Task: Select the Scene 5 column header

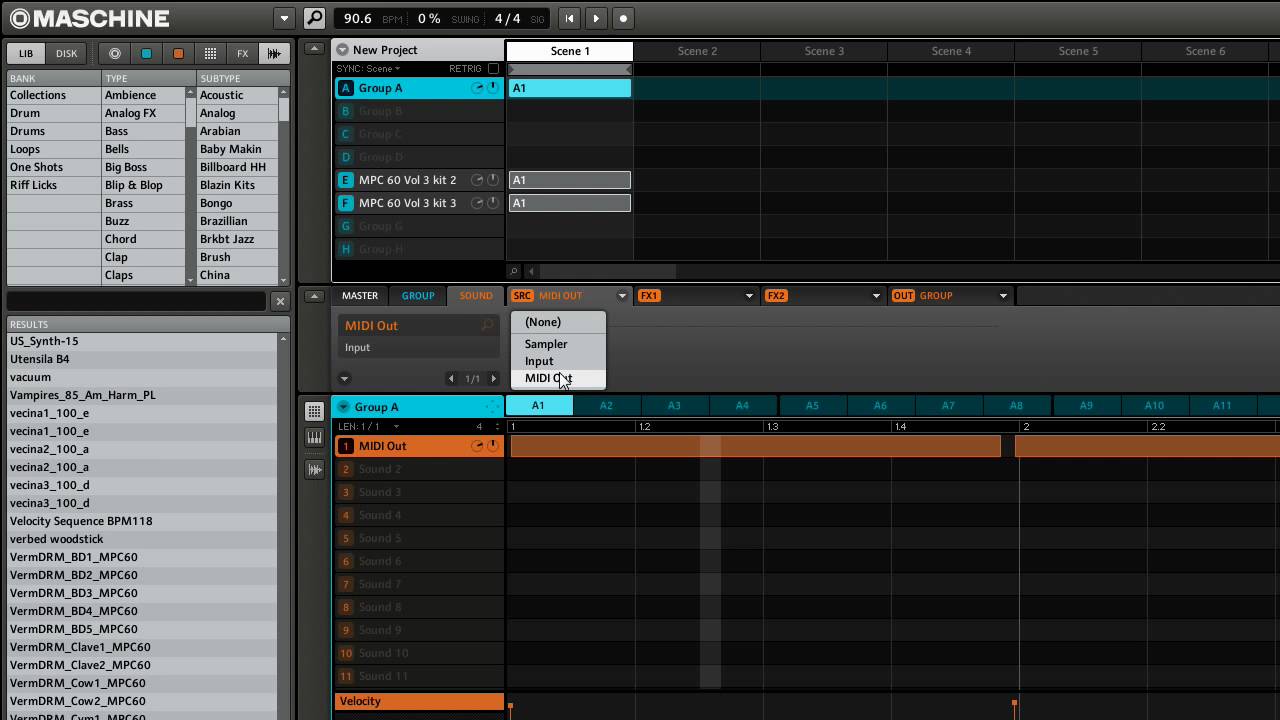Action: (x=1078, y=51)
